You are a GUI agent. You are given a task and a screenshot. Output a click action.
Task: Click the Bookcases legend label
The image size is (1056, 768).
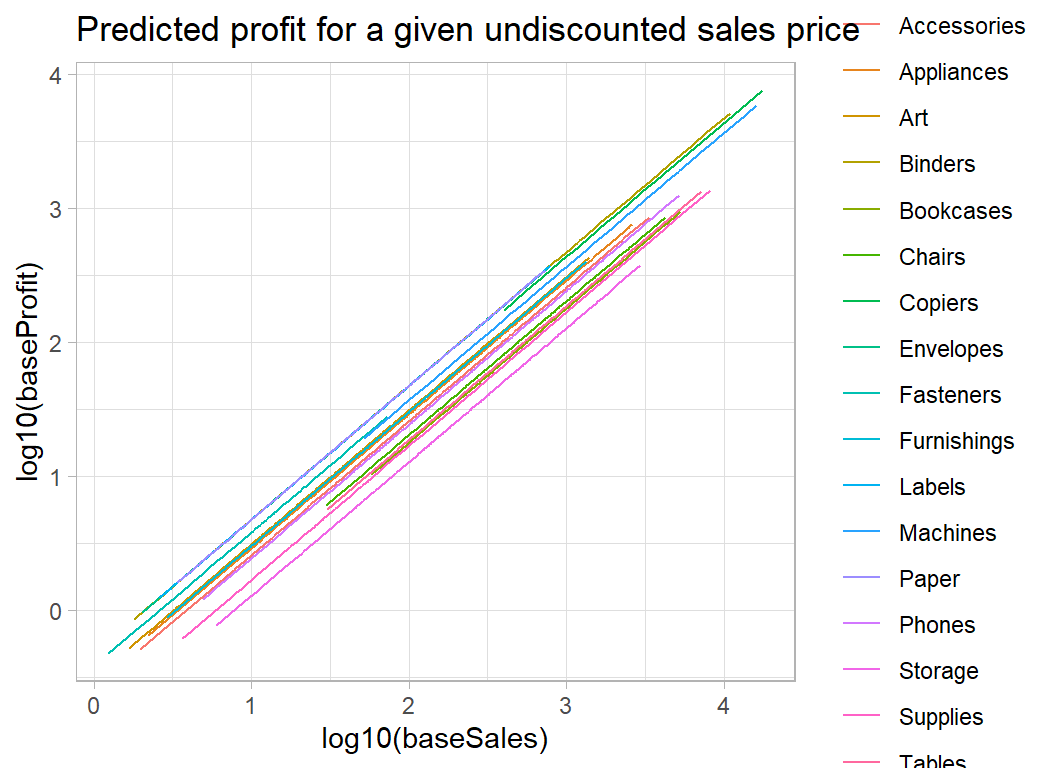point(955,211)
